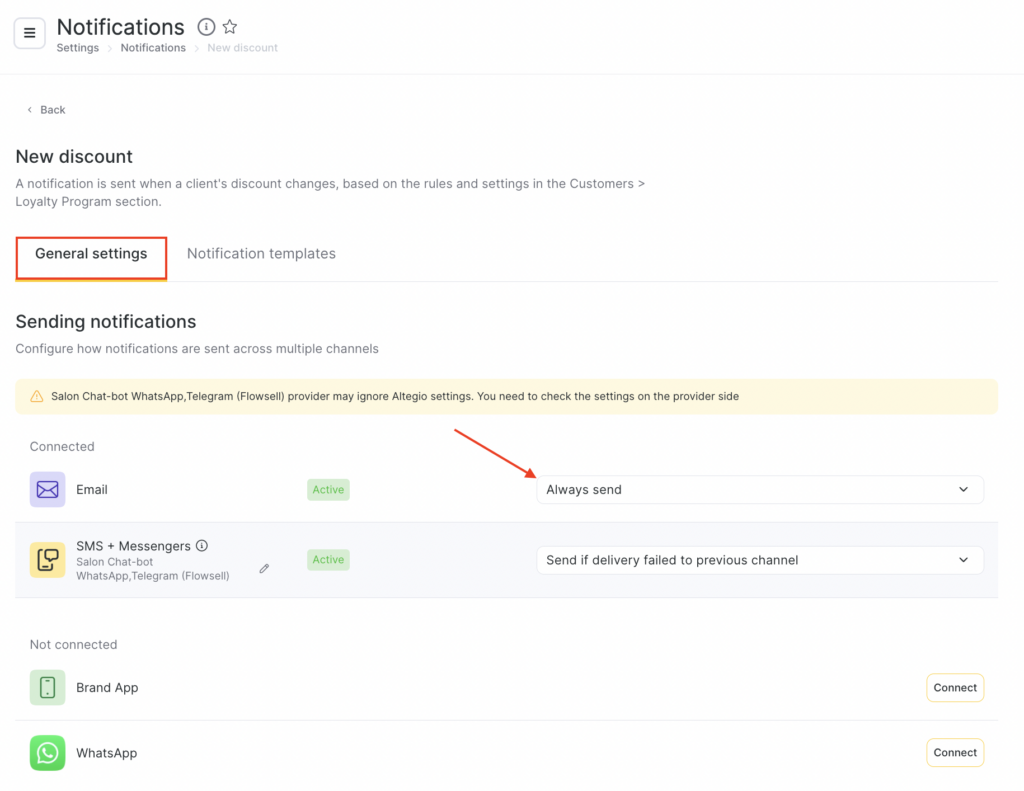
Task: Click the Notifications breadcrumb link
Action: tap(153, 48)
